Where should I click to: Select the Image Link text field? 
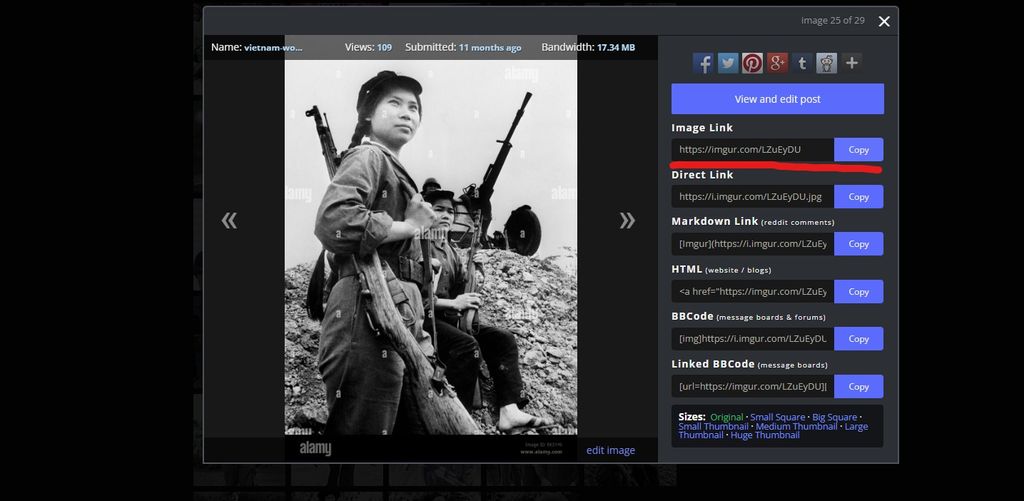pos(752,150)
